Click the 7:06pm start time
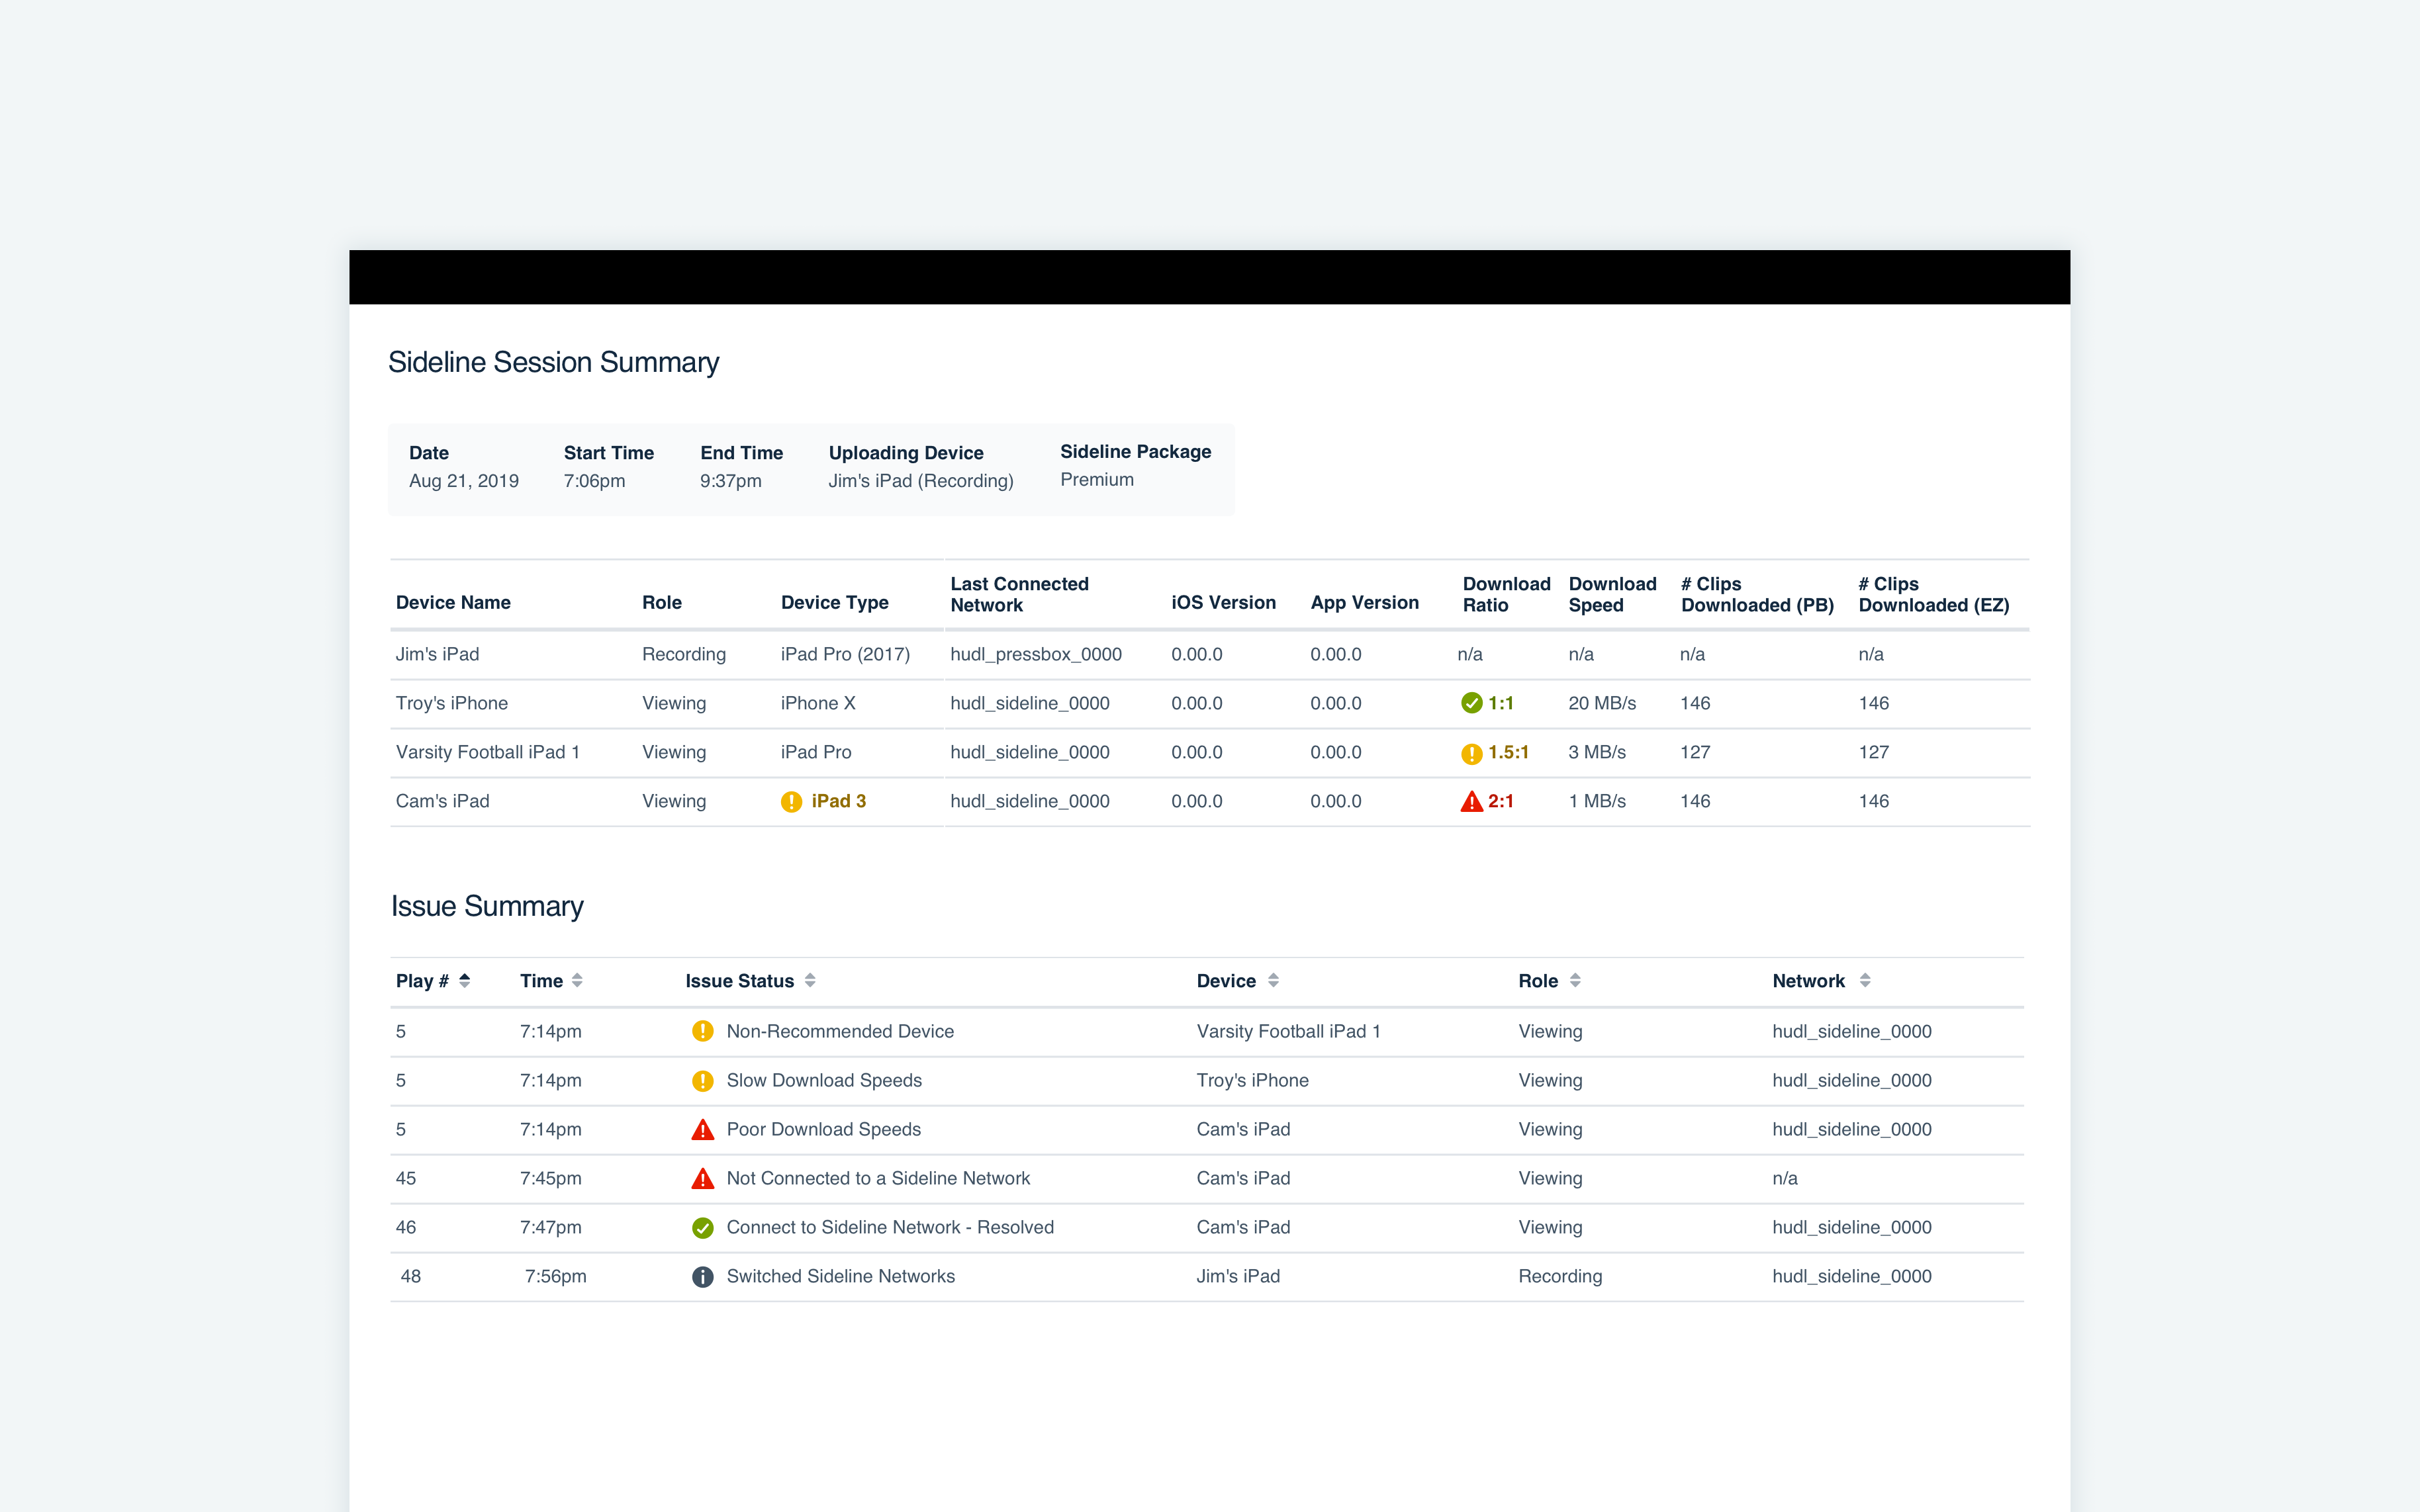2420x1512 pixels. 594,481
